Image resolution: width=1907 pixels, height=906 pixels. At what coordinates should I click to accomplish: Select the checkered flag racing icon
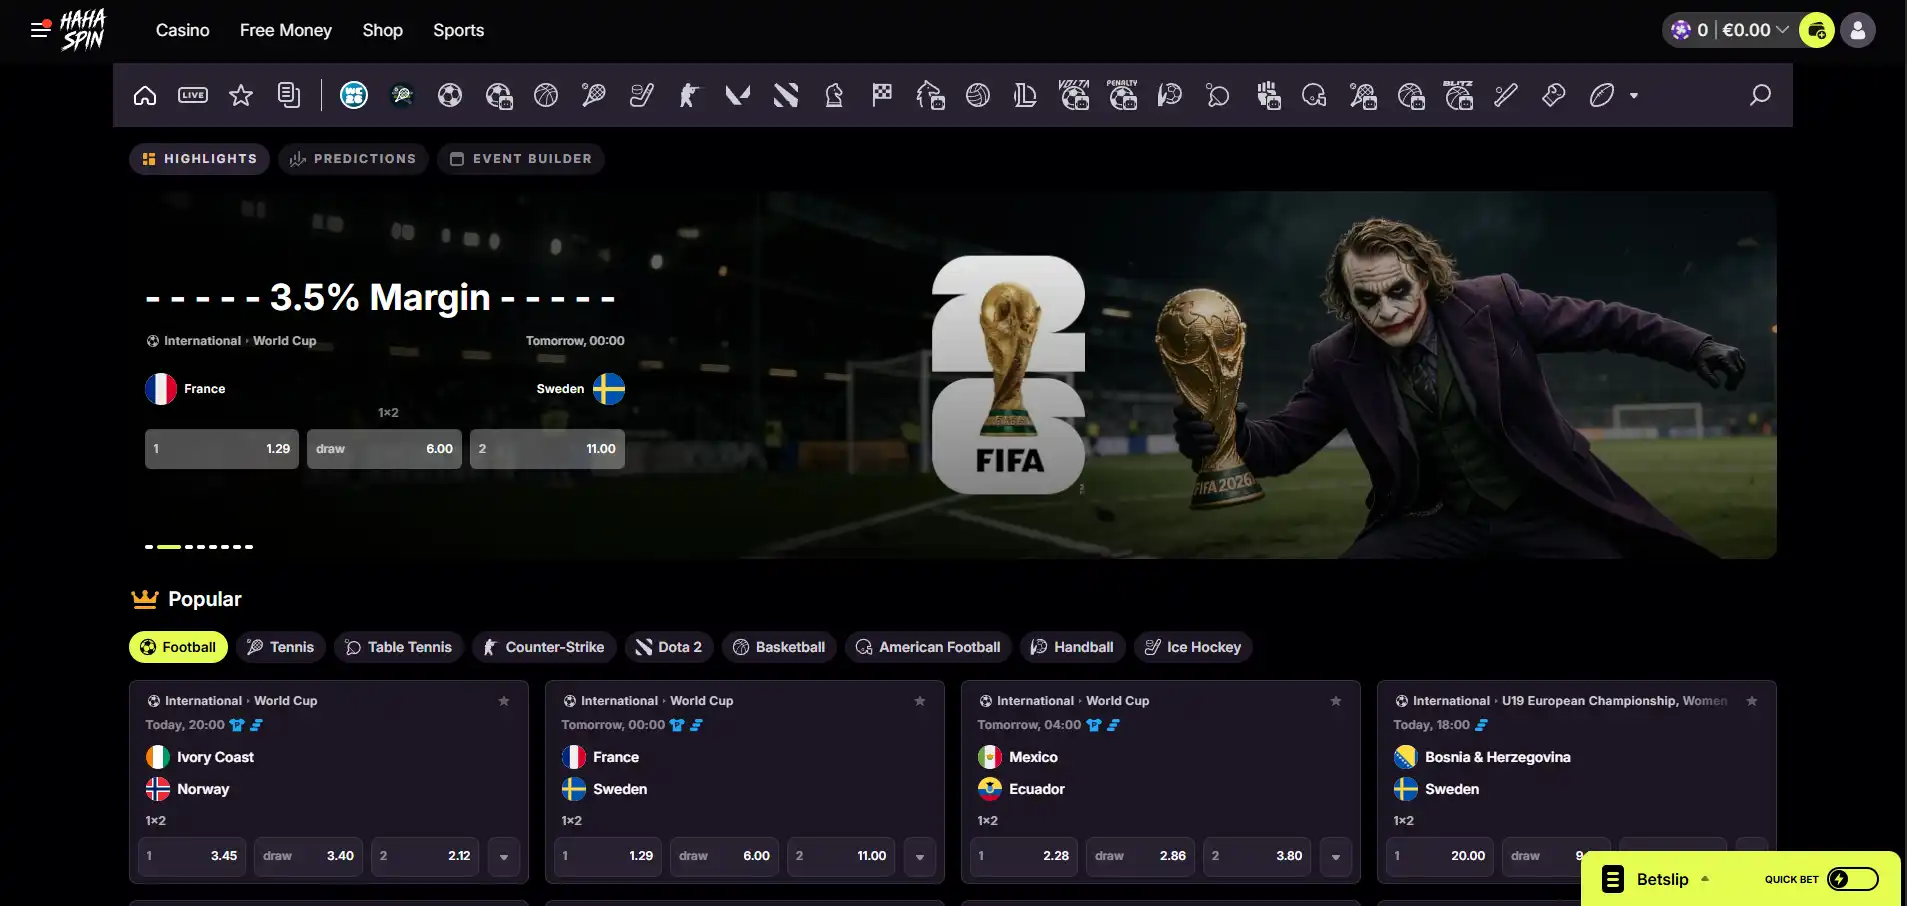tap(882, 95)
